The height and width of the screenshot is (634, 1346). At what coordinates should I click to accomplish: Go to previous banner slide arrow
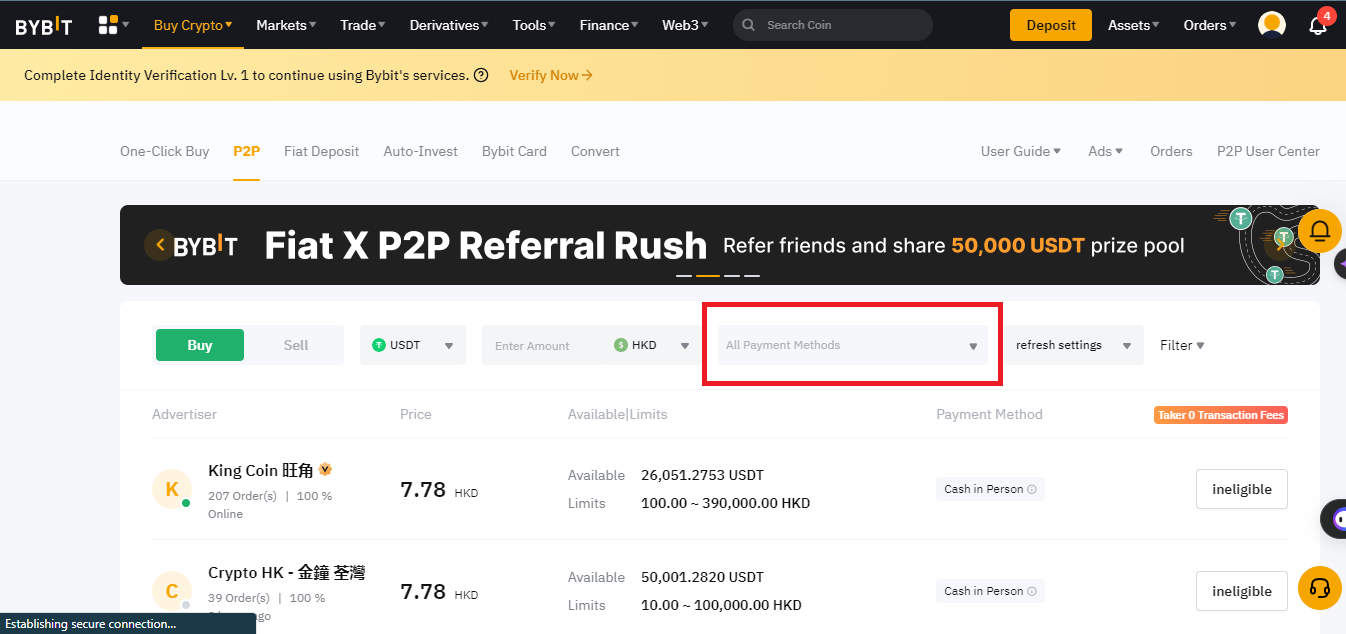(x=159, y=244)
